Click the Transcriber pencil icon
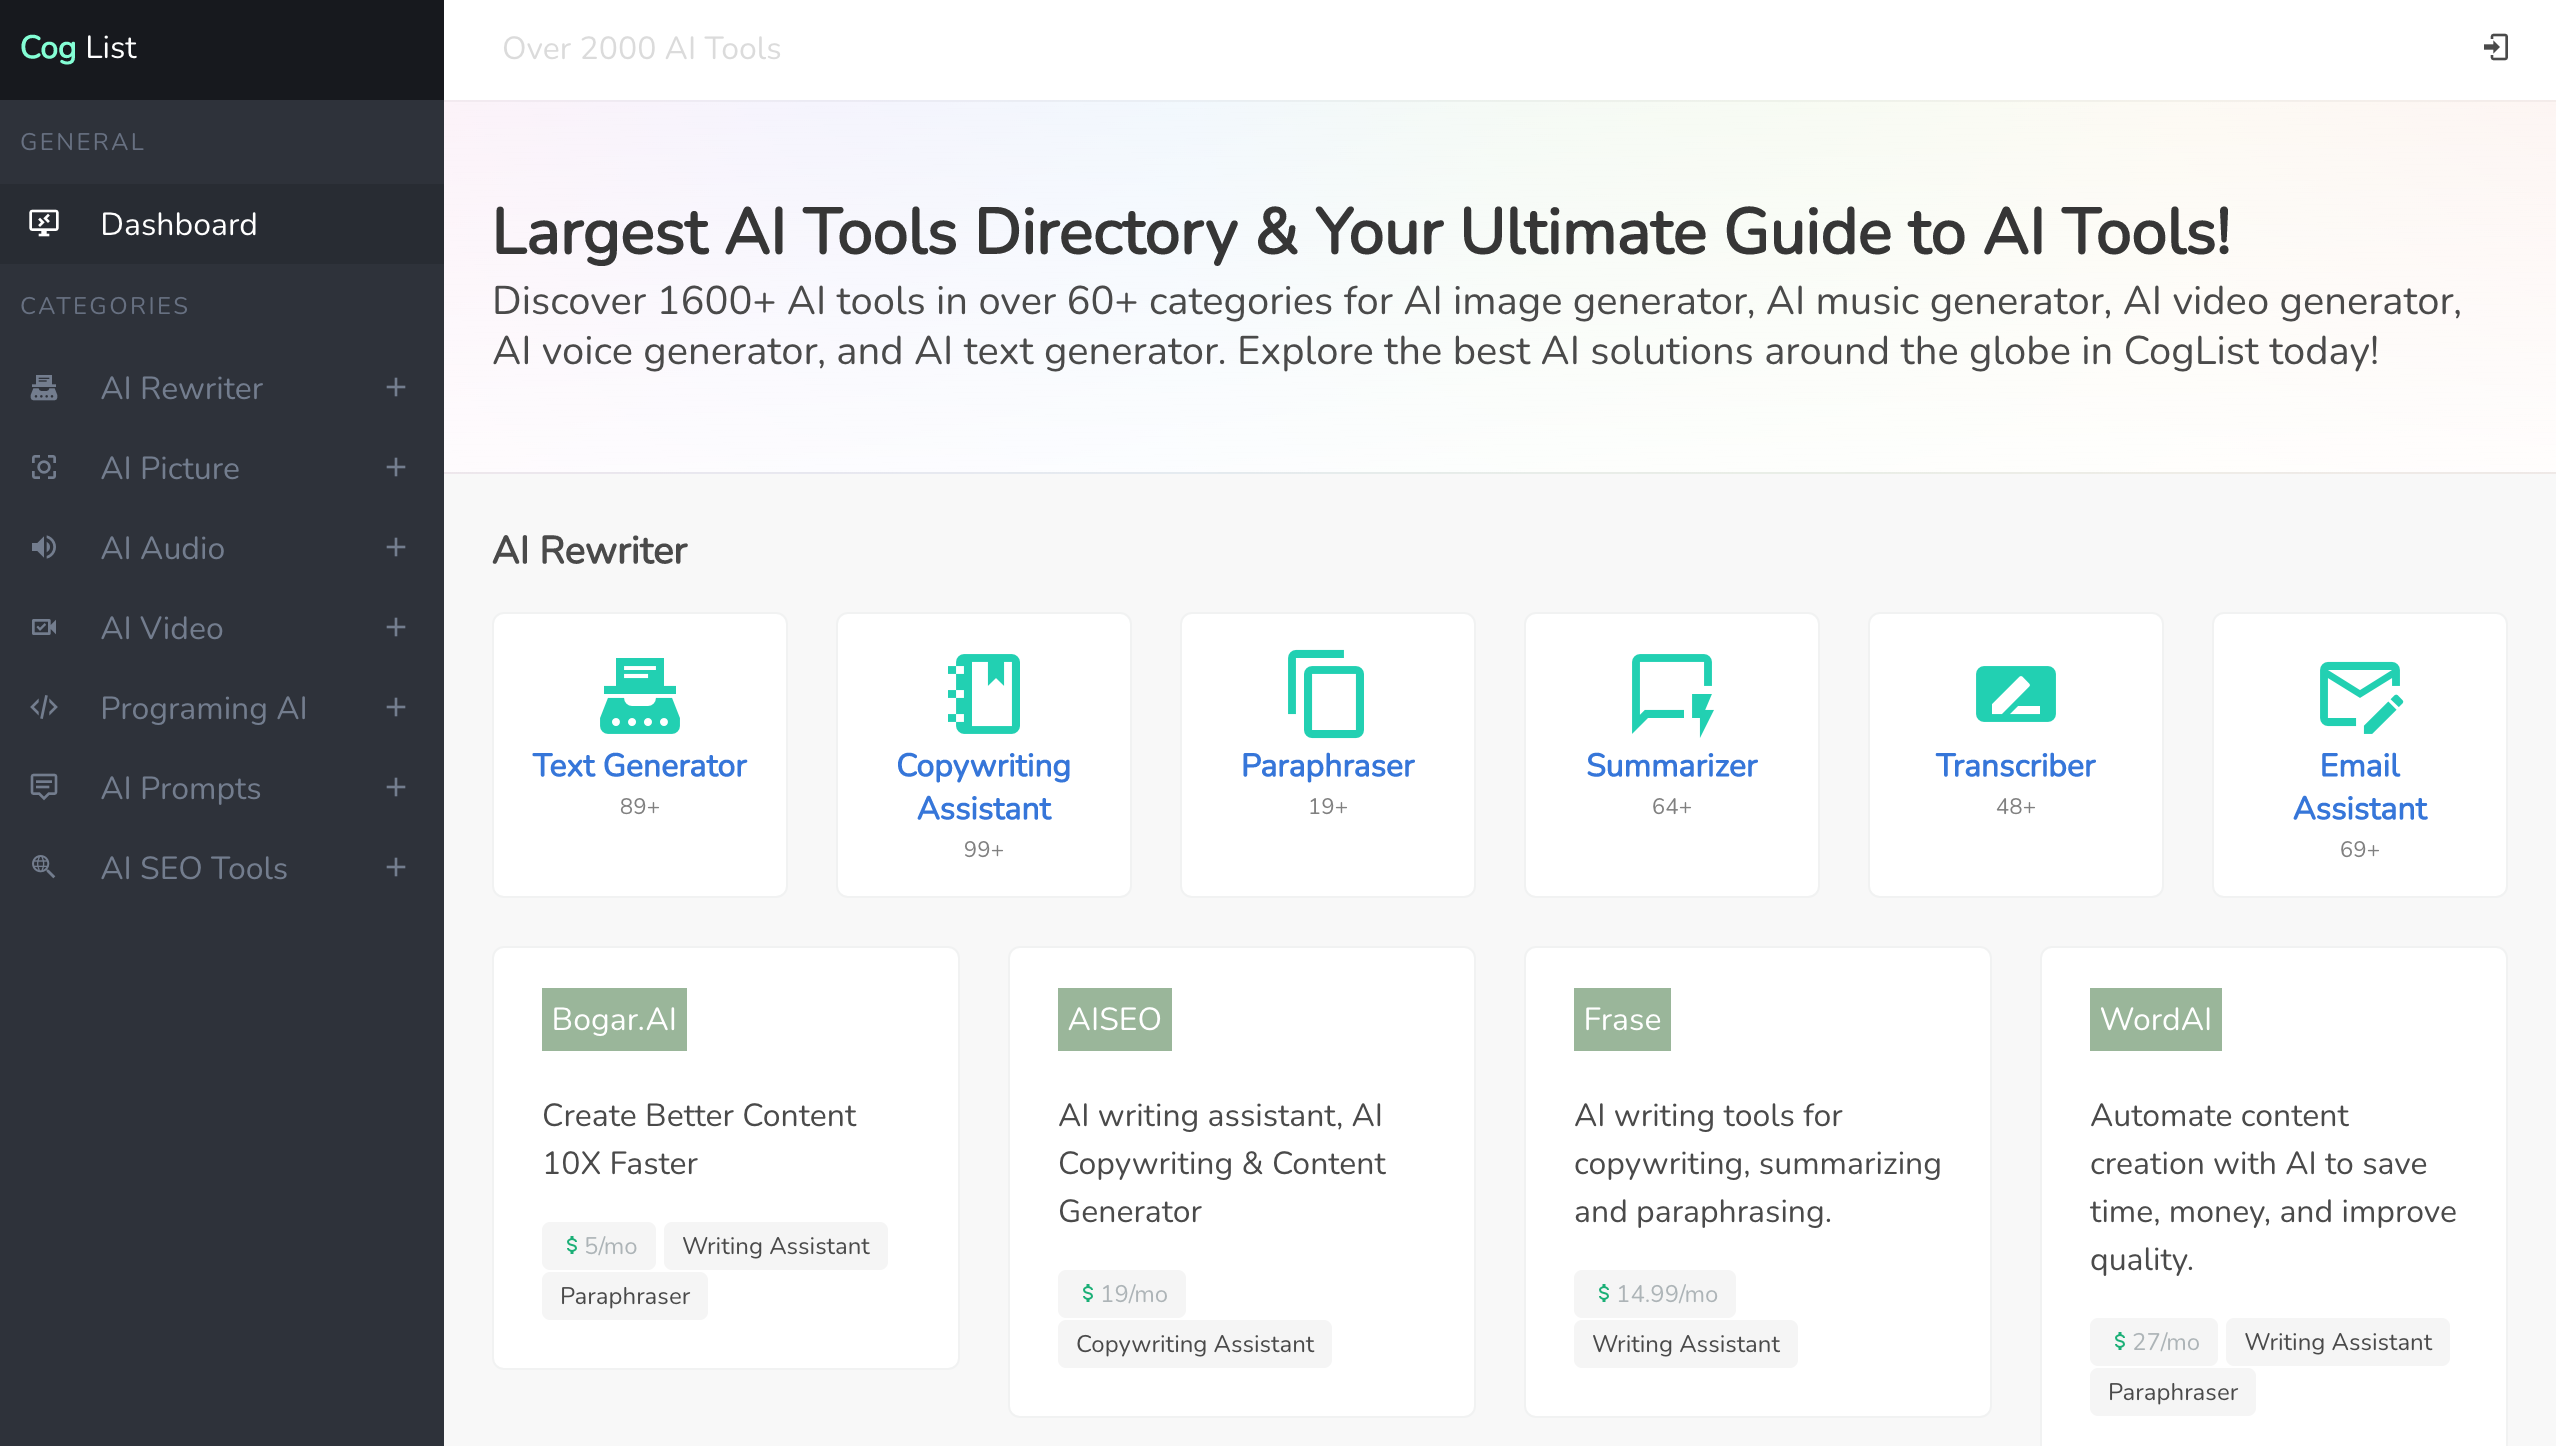Viewport: 2556px width, 1446px height. 2016,693
